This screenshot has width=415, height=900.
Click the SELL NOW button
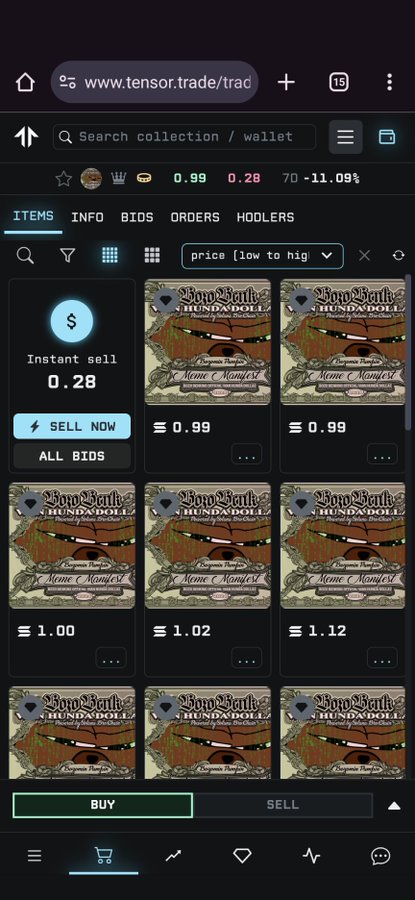tap(72, 426)
